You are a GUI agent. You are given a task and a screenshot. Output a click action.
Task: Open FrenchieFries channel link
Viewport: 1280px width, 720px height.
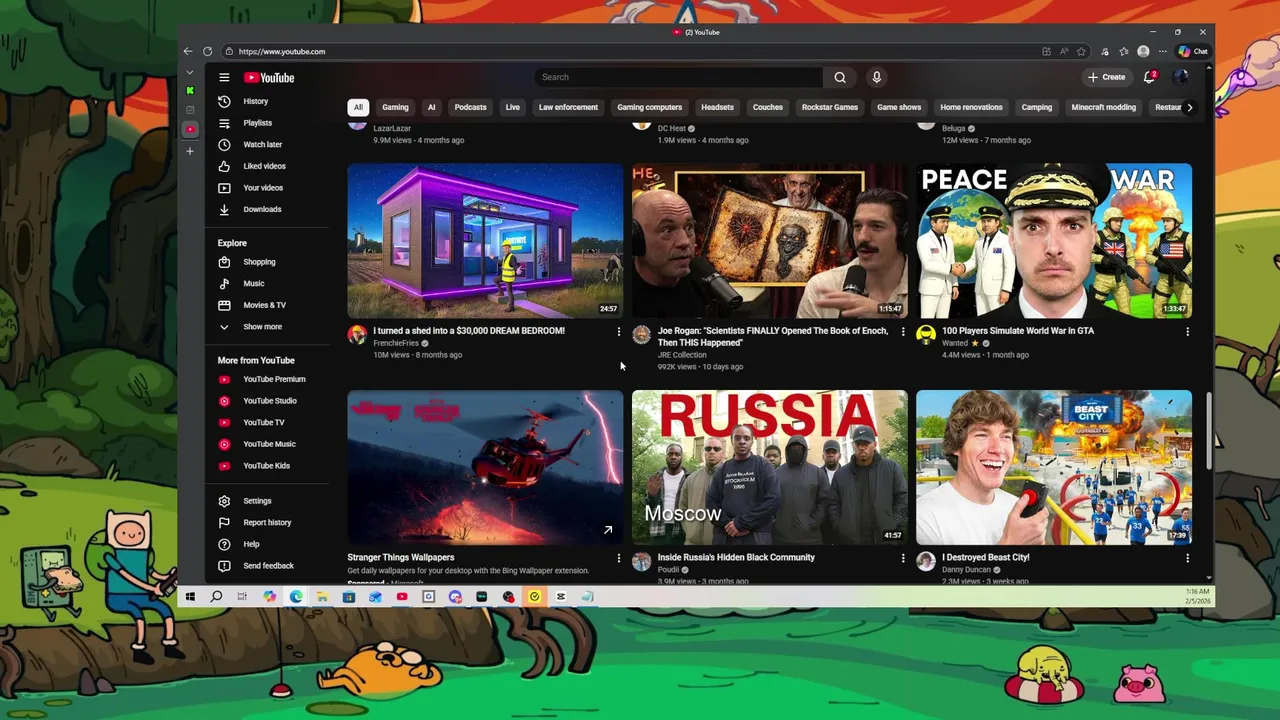coord(396,343)
